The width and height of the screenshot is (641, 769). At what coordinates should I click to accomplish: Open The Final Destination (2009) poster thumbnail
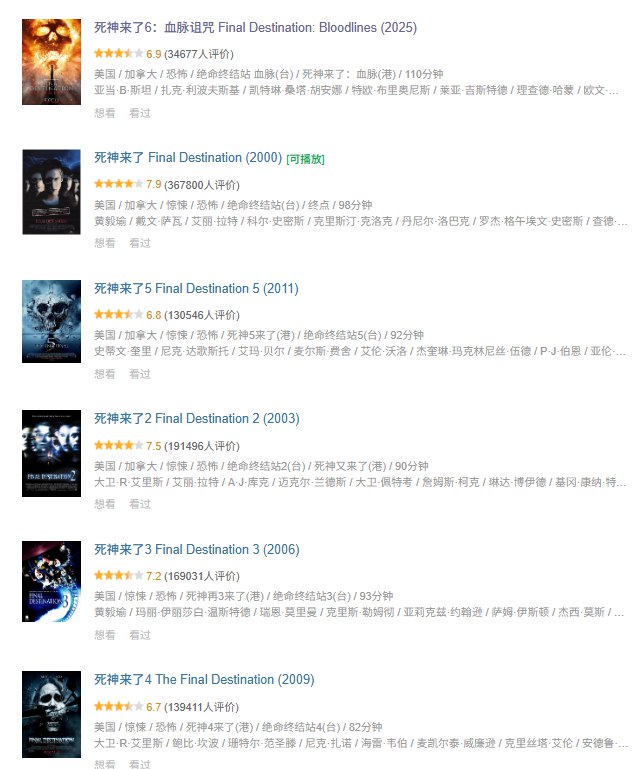tap(51, 715)
